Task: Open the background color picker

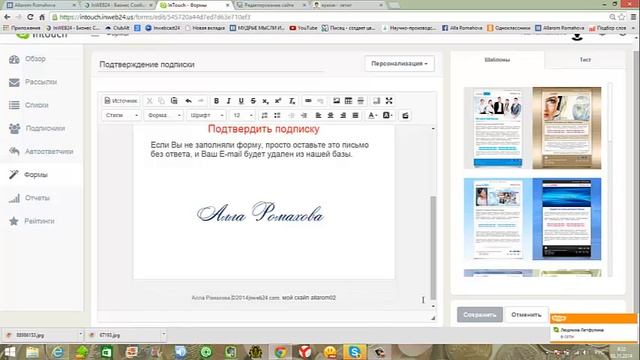Action: (x=387, y=116)
